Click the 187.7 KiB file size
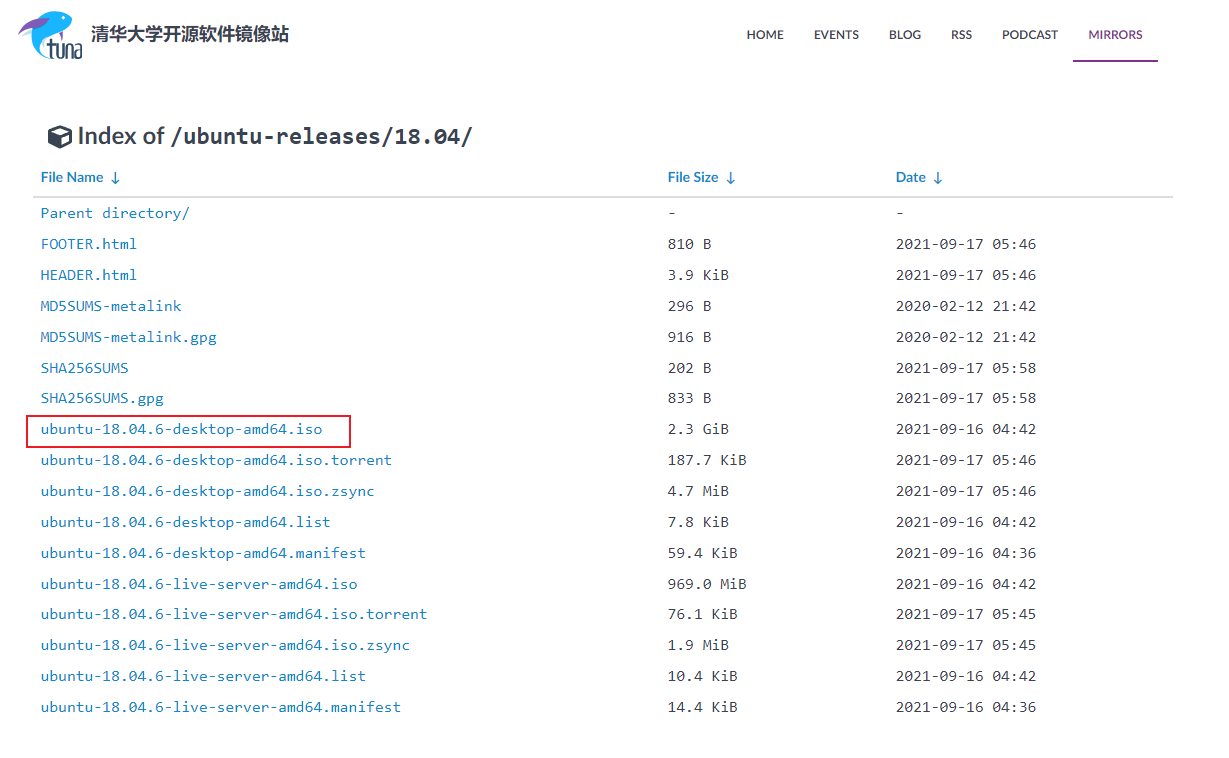Viewport: 1229px width, 758px height. click(707, 460)
